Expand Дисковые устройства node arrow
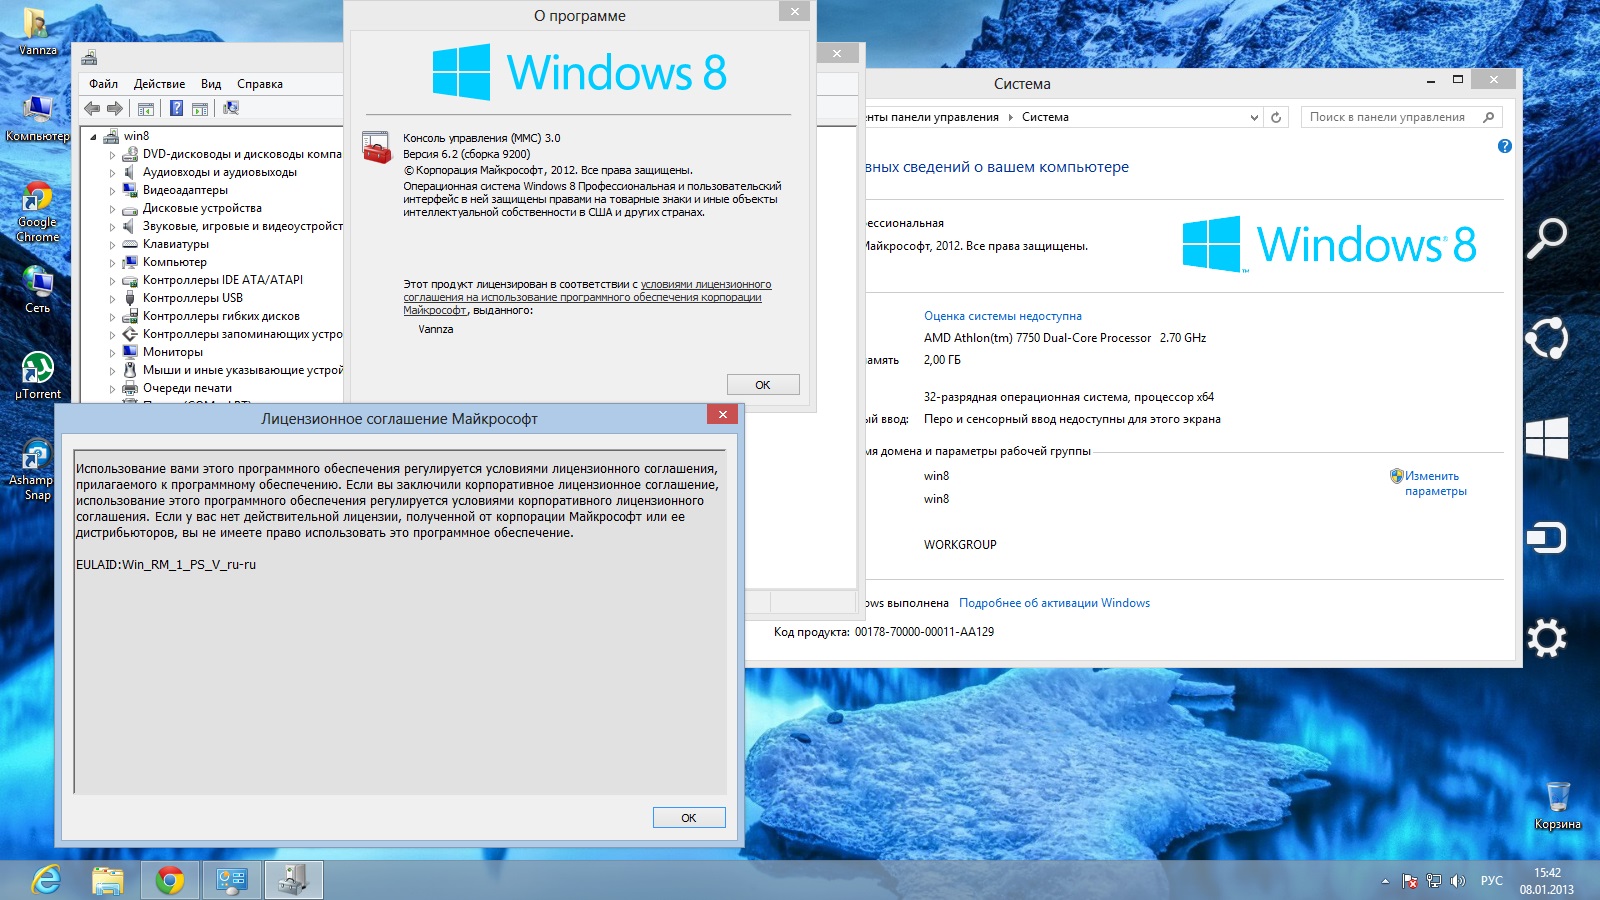 click(x=112, y=209)
